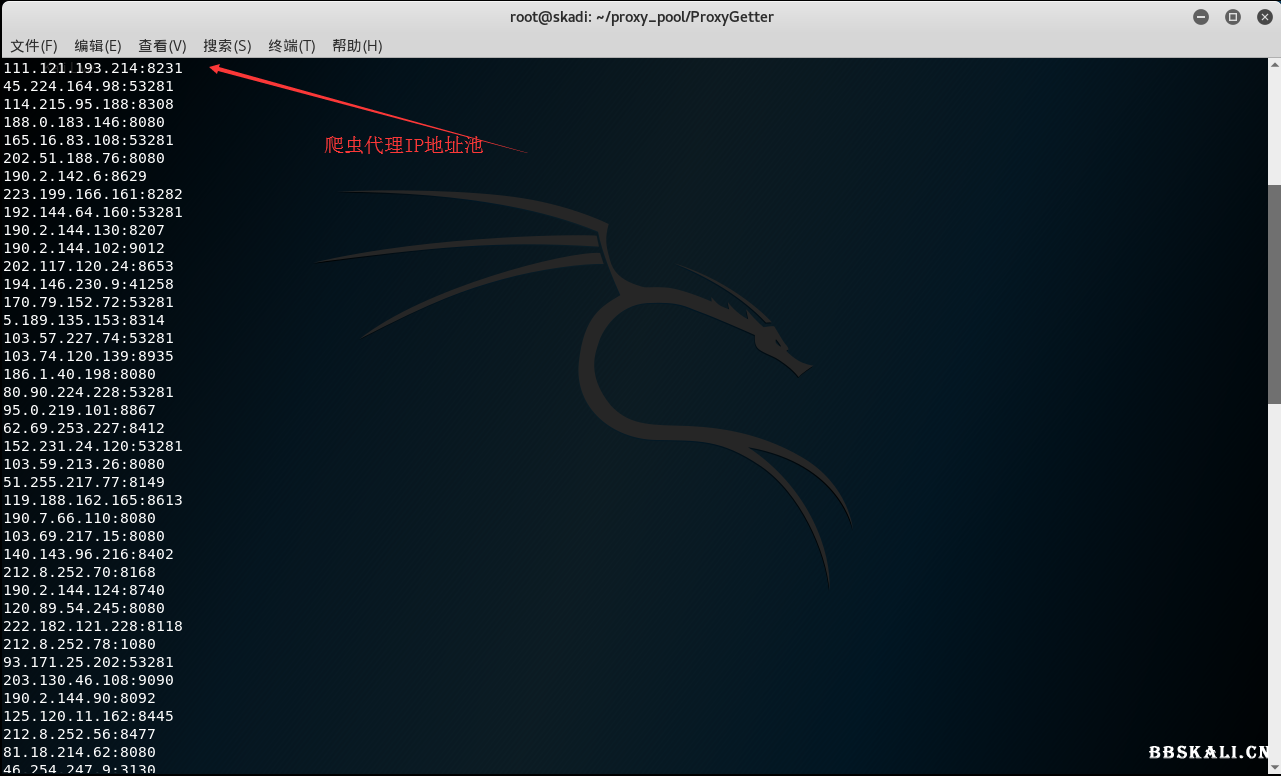Click the proxy entry 194.146.230.9:41258

[88, 284]
